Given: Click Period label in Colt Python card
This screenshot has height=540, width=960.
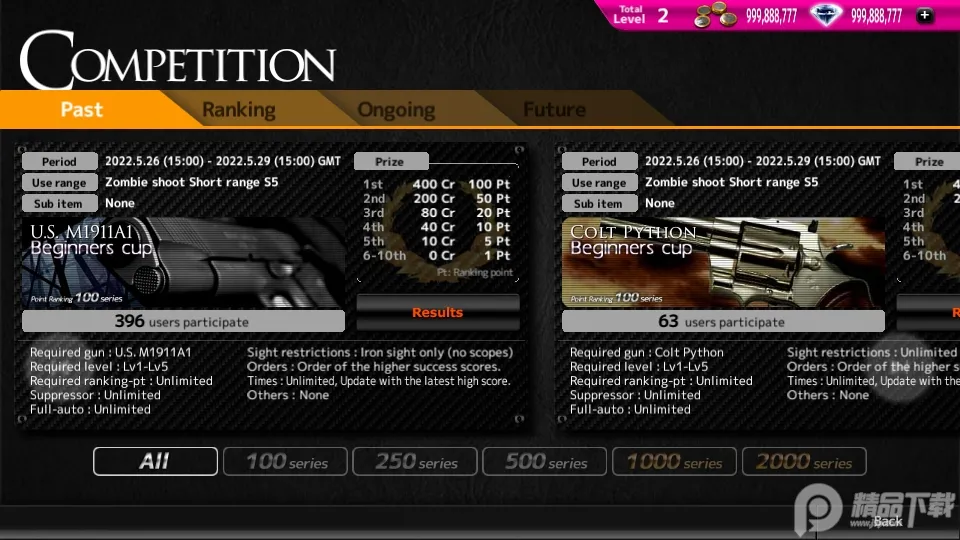Looking at the screenshot, I should tap(599, 162).
